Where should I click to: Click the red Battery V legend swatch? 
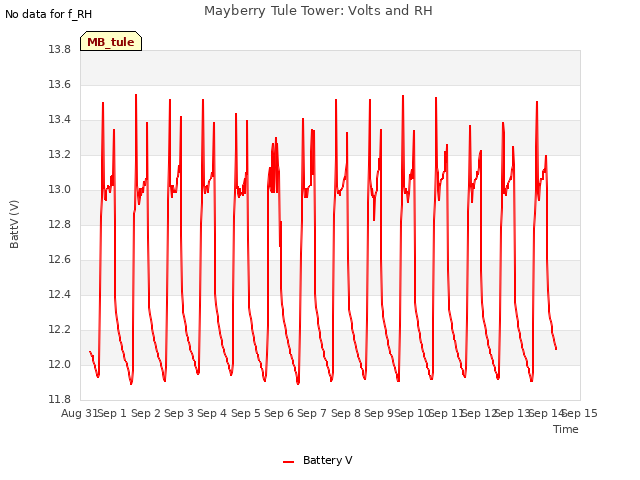[x=289, y=462]
